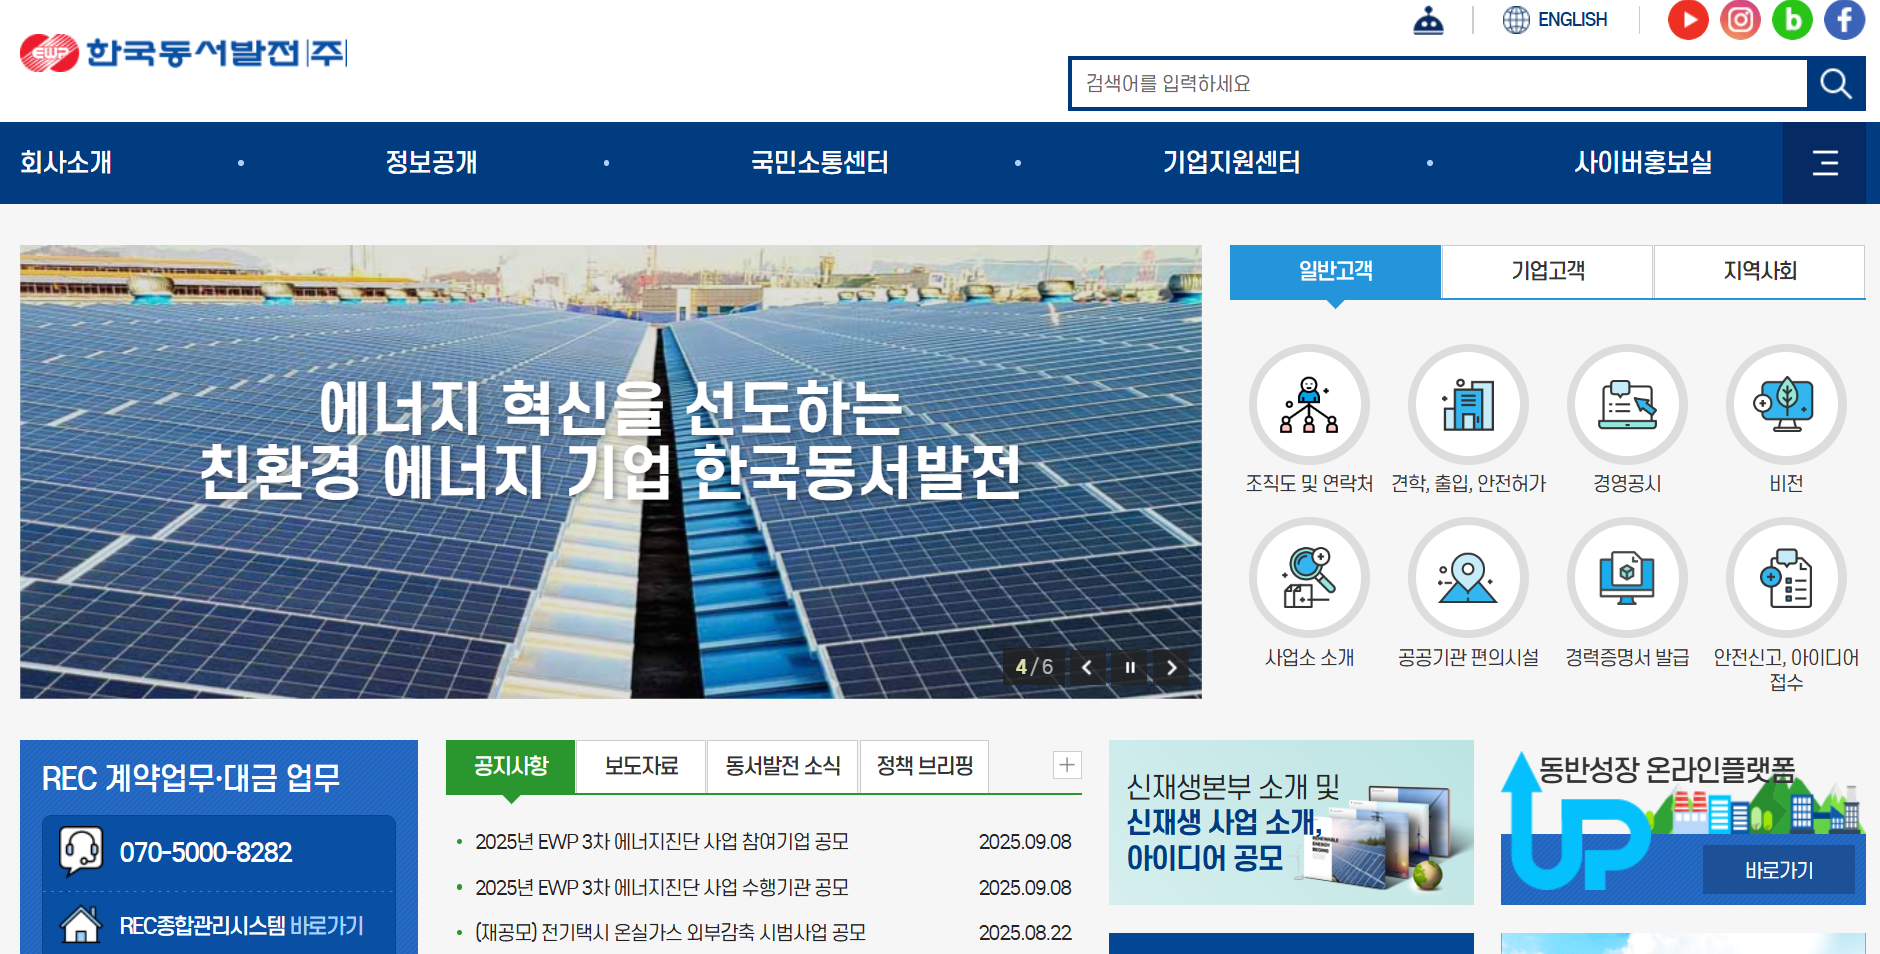Open the YouTube channel icon
Screen dimensions: 1880x954
click(1688, 20)
